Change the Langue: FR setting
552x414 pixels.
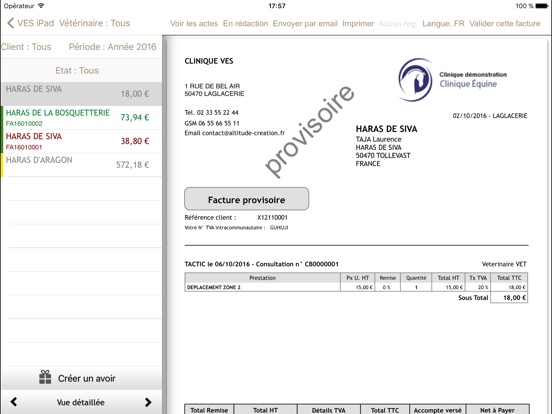443,24
